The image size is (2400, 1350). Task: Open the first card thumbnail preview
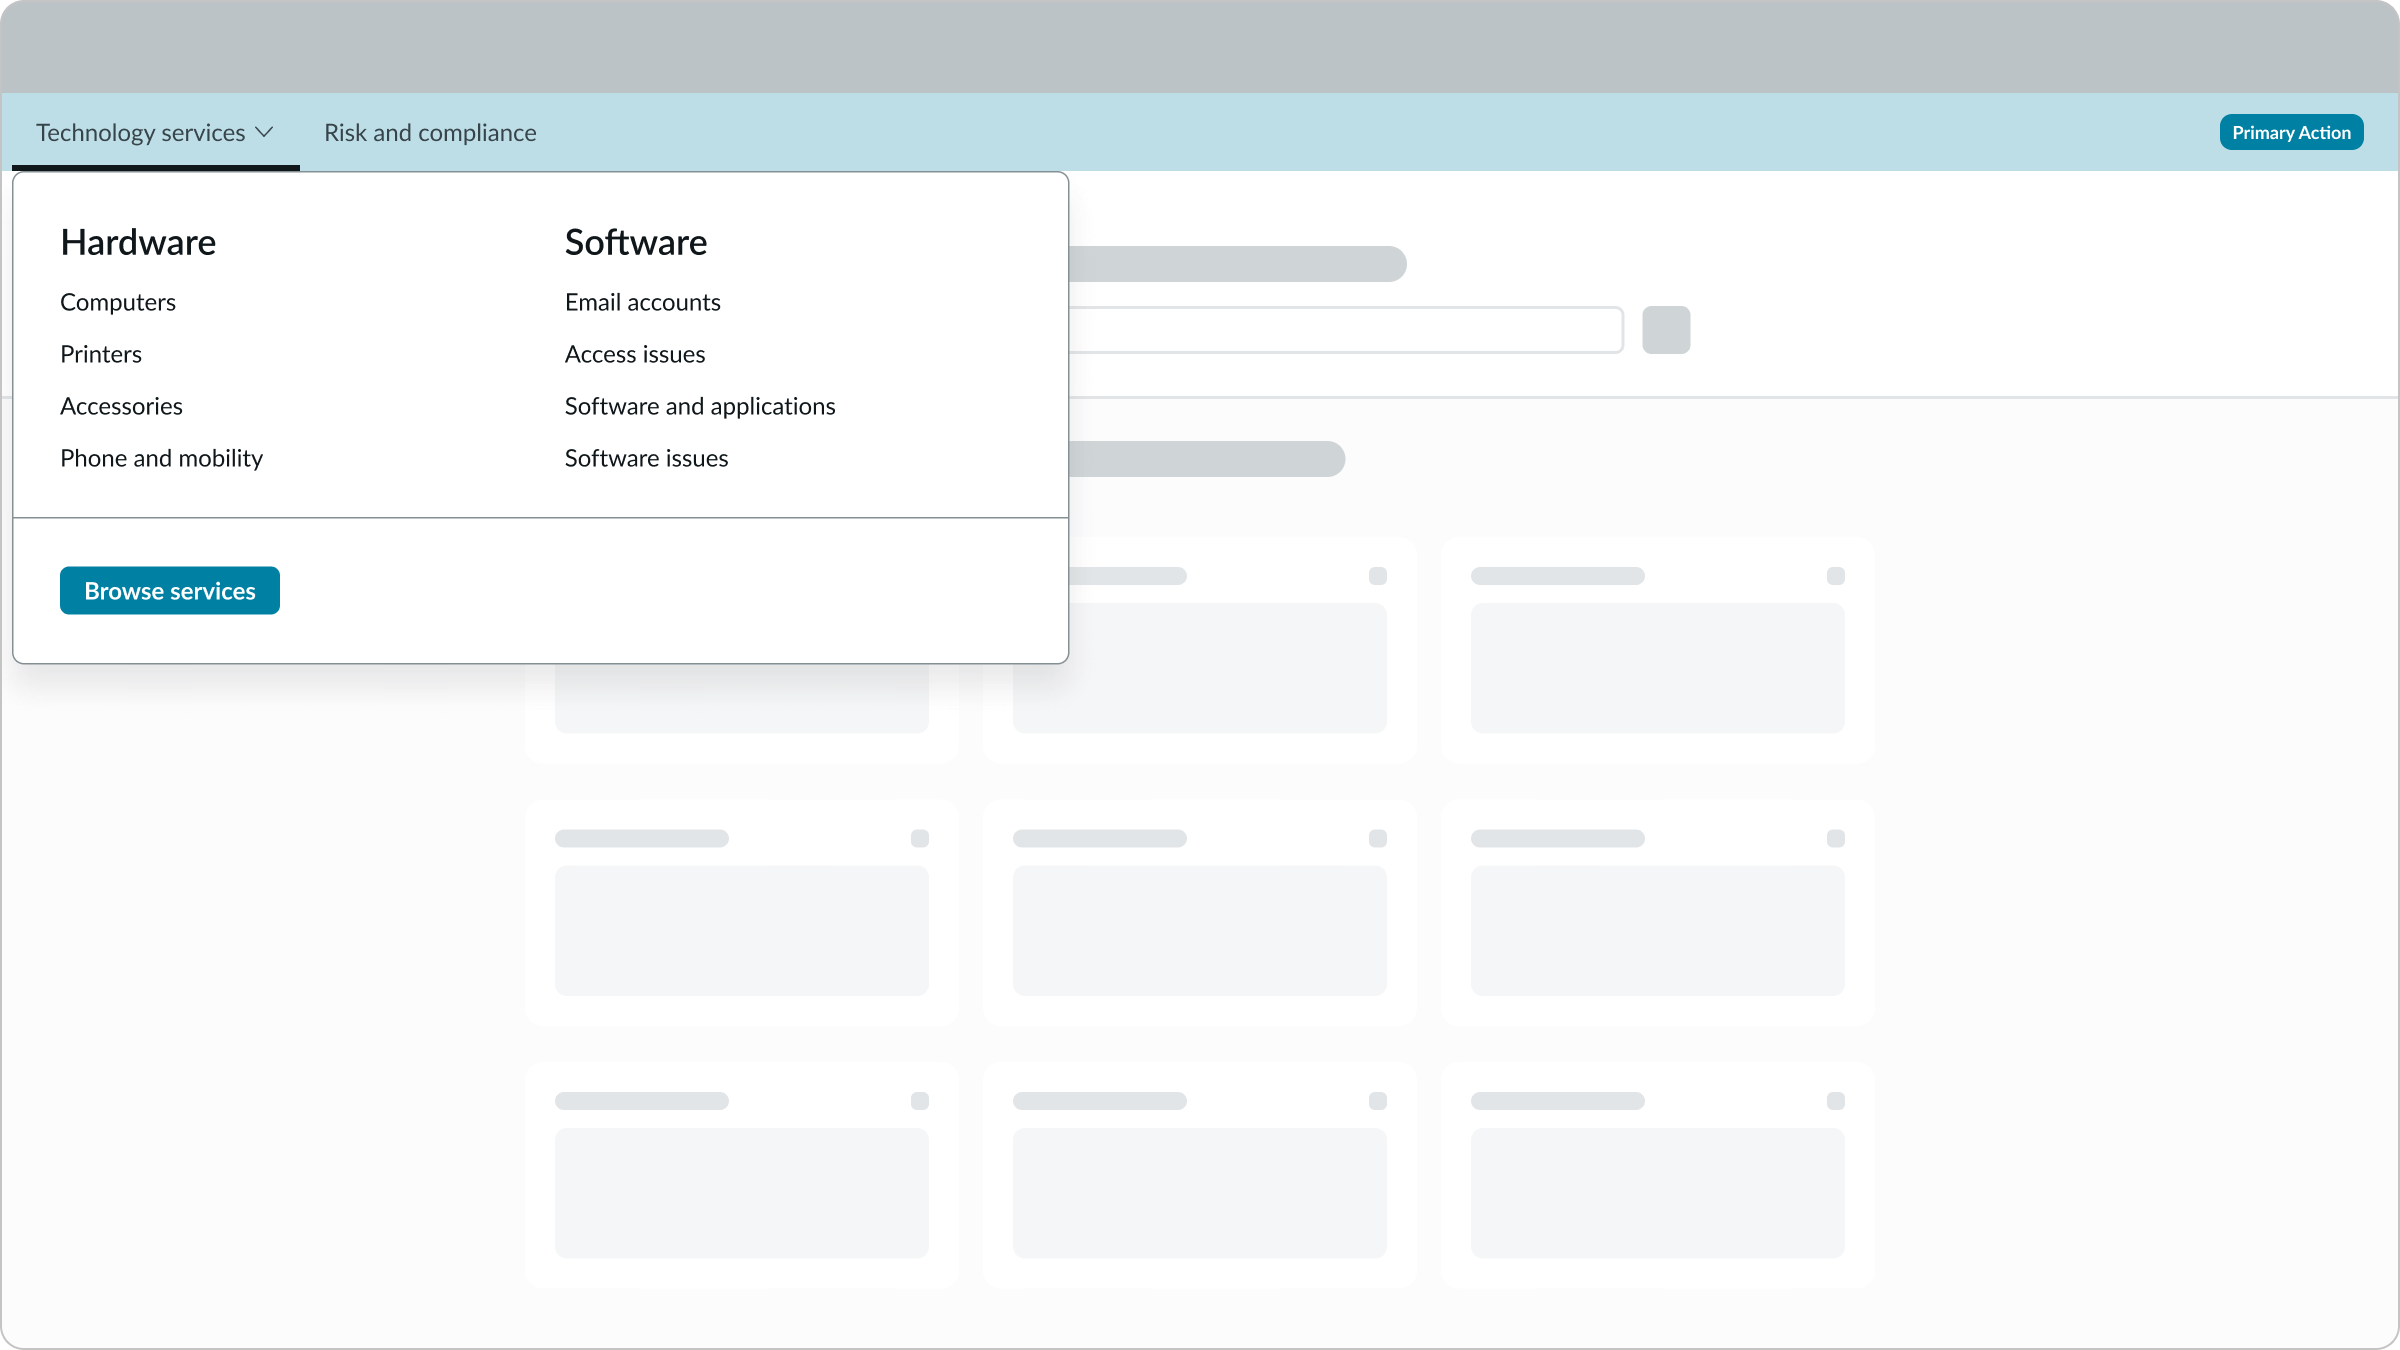click(x=741, y=668)
